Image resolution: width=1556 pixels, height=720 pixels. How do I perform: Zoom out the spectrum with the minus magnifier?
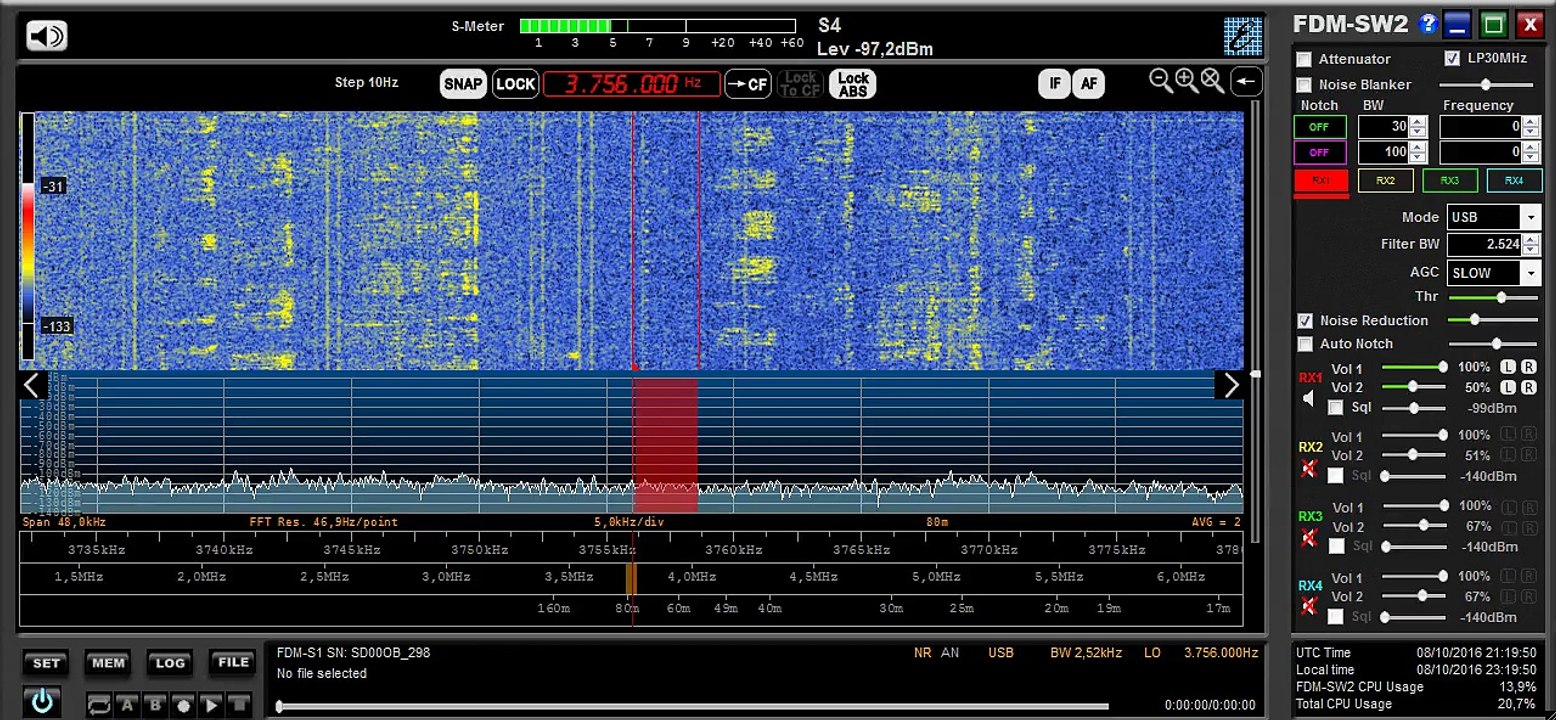click(1160, 81)
